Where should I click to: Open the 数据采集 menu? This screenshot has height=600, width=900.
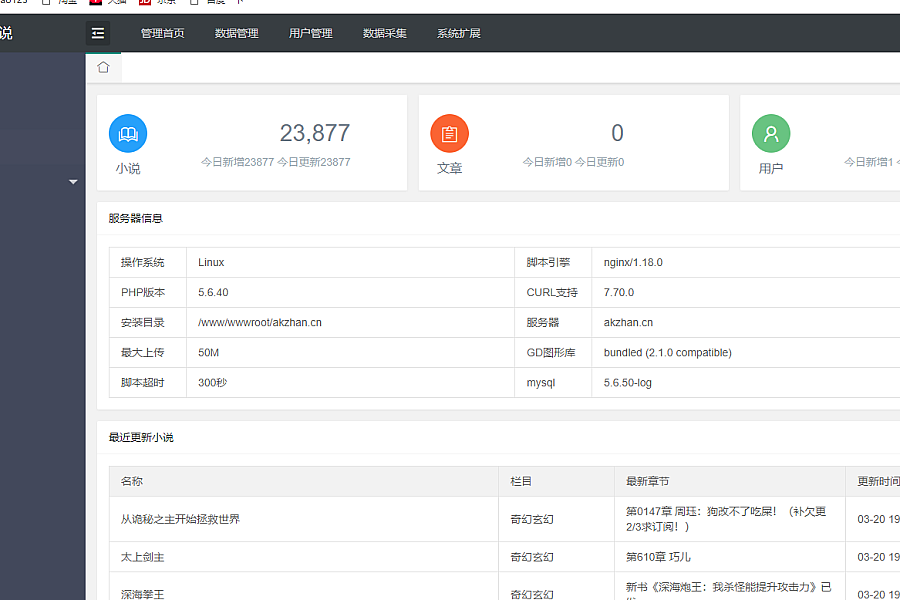pos(385,33)
